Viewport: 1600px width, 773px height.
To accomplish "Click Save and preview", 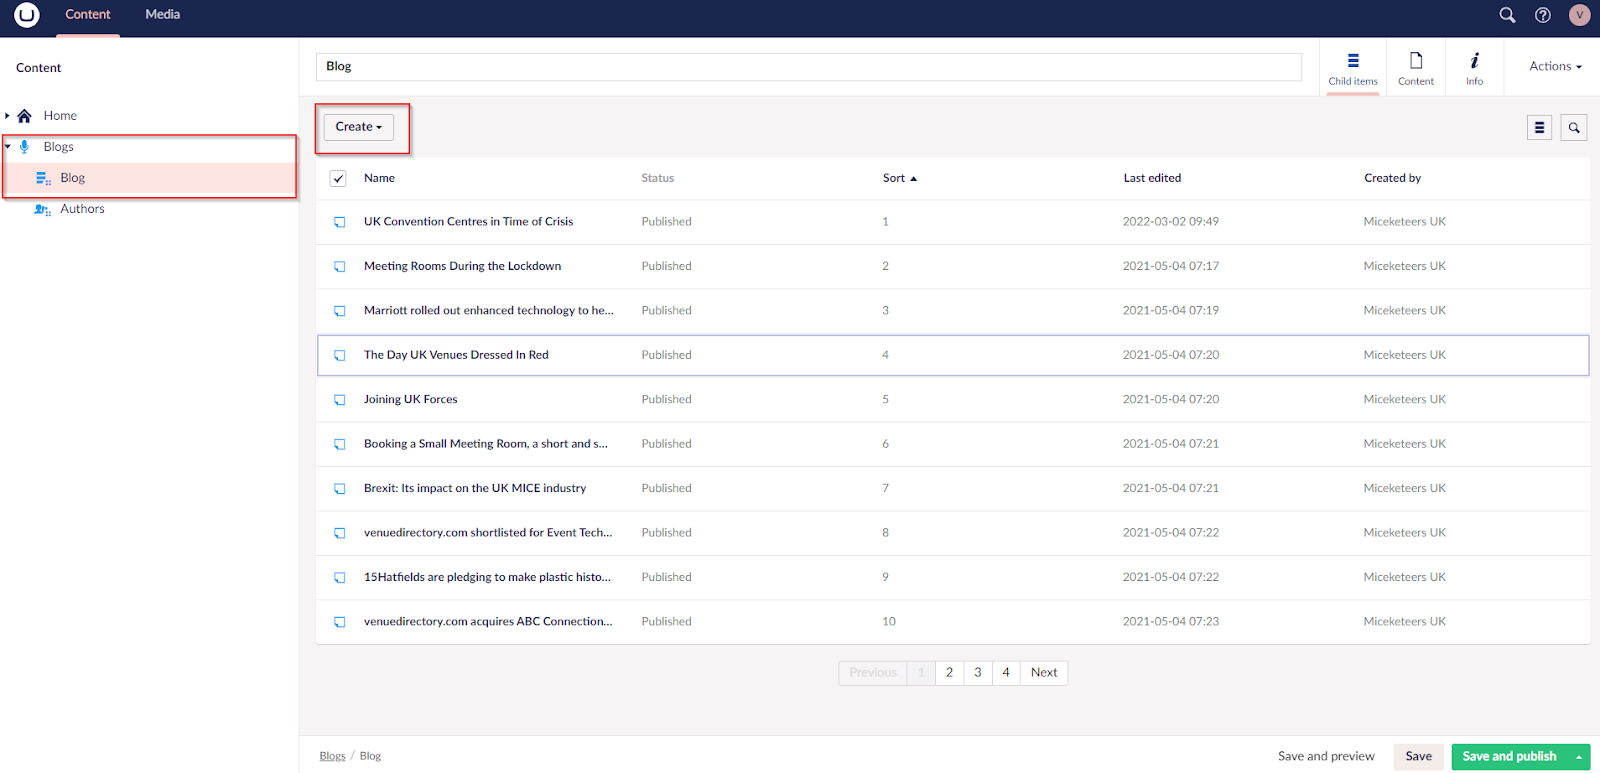I will (x=1326, y=757).
